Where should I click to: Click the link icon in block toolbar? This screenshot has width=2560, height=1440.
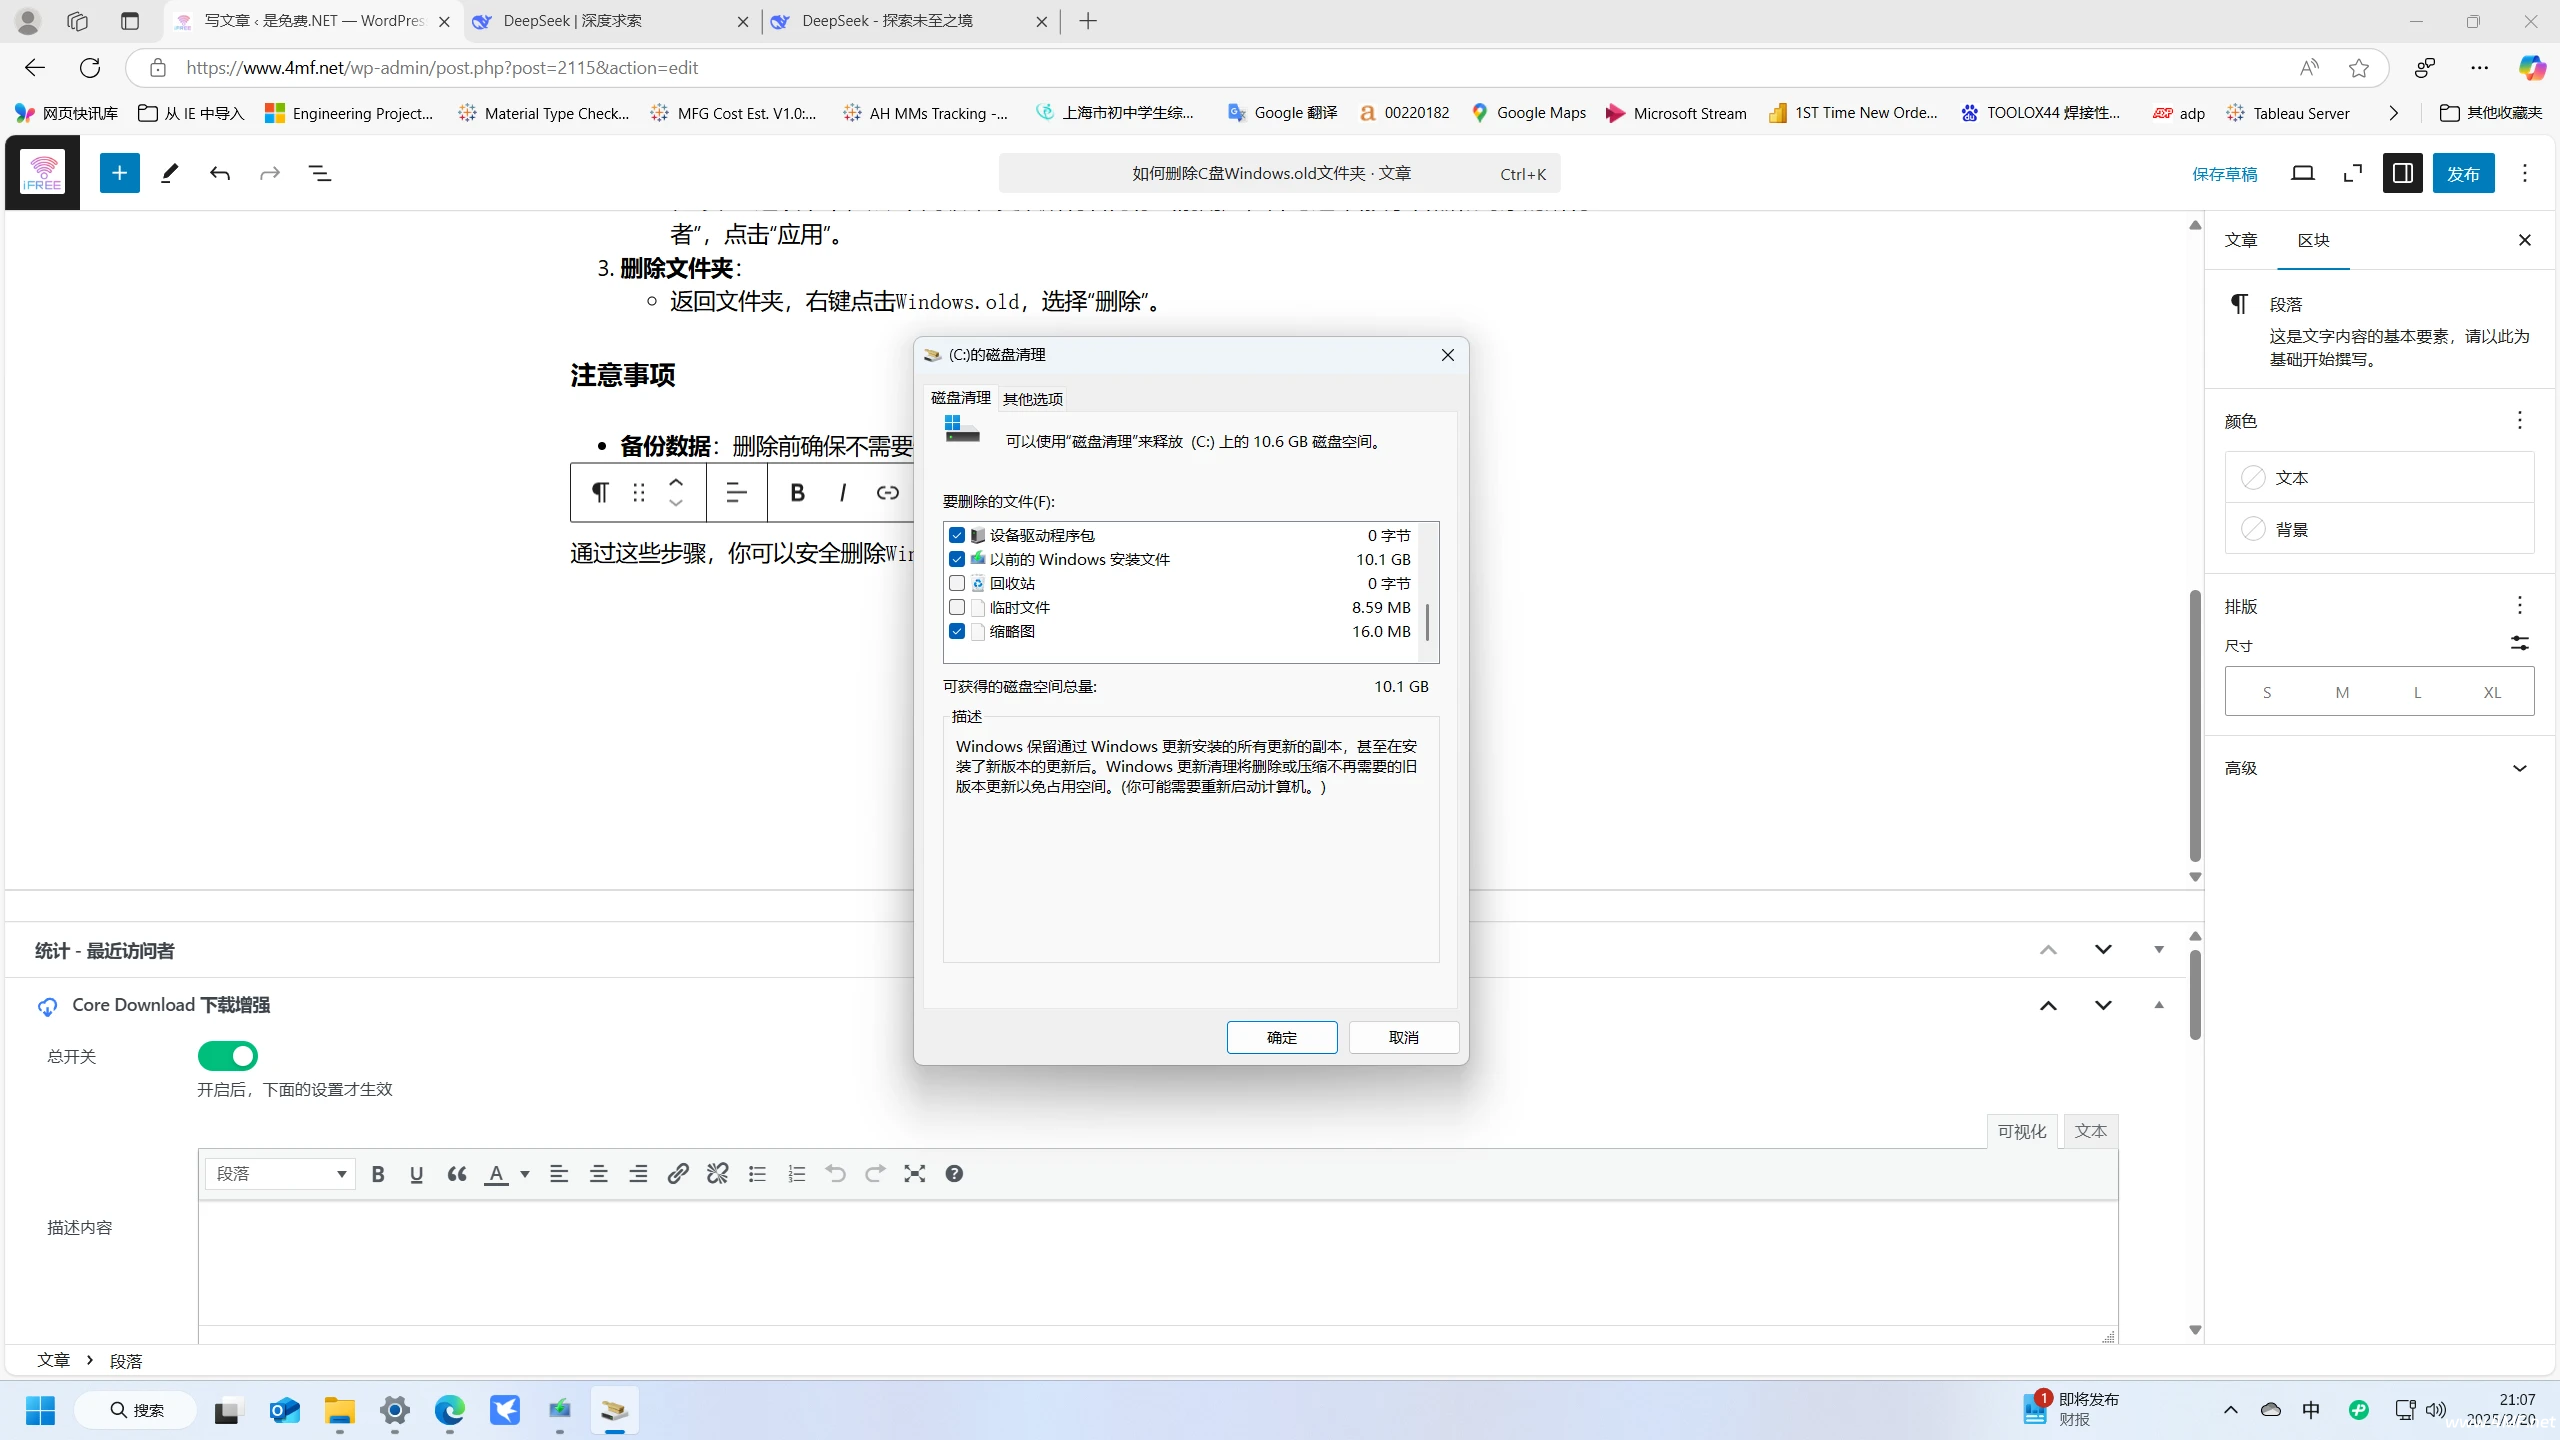(887, 492)
